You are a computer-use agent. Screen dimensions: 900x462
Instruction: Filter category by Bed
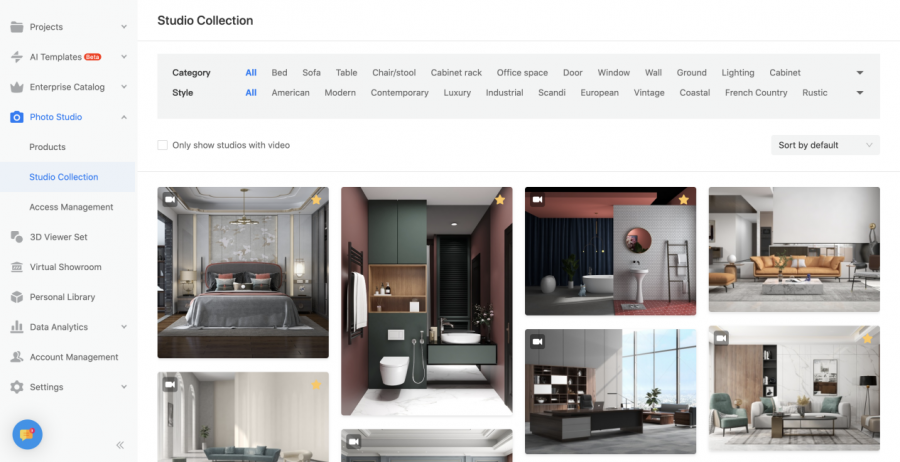(280, 73)
